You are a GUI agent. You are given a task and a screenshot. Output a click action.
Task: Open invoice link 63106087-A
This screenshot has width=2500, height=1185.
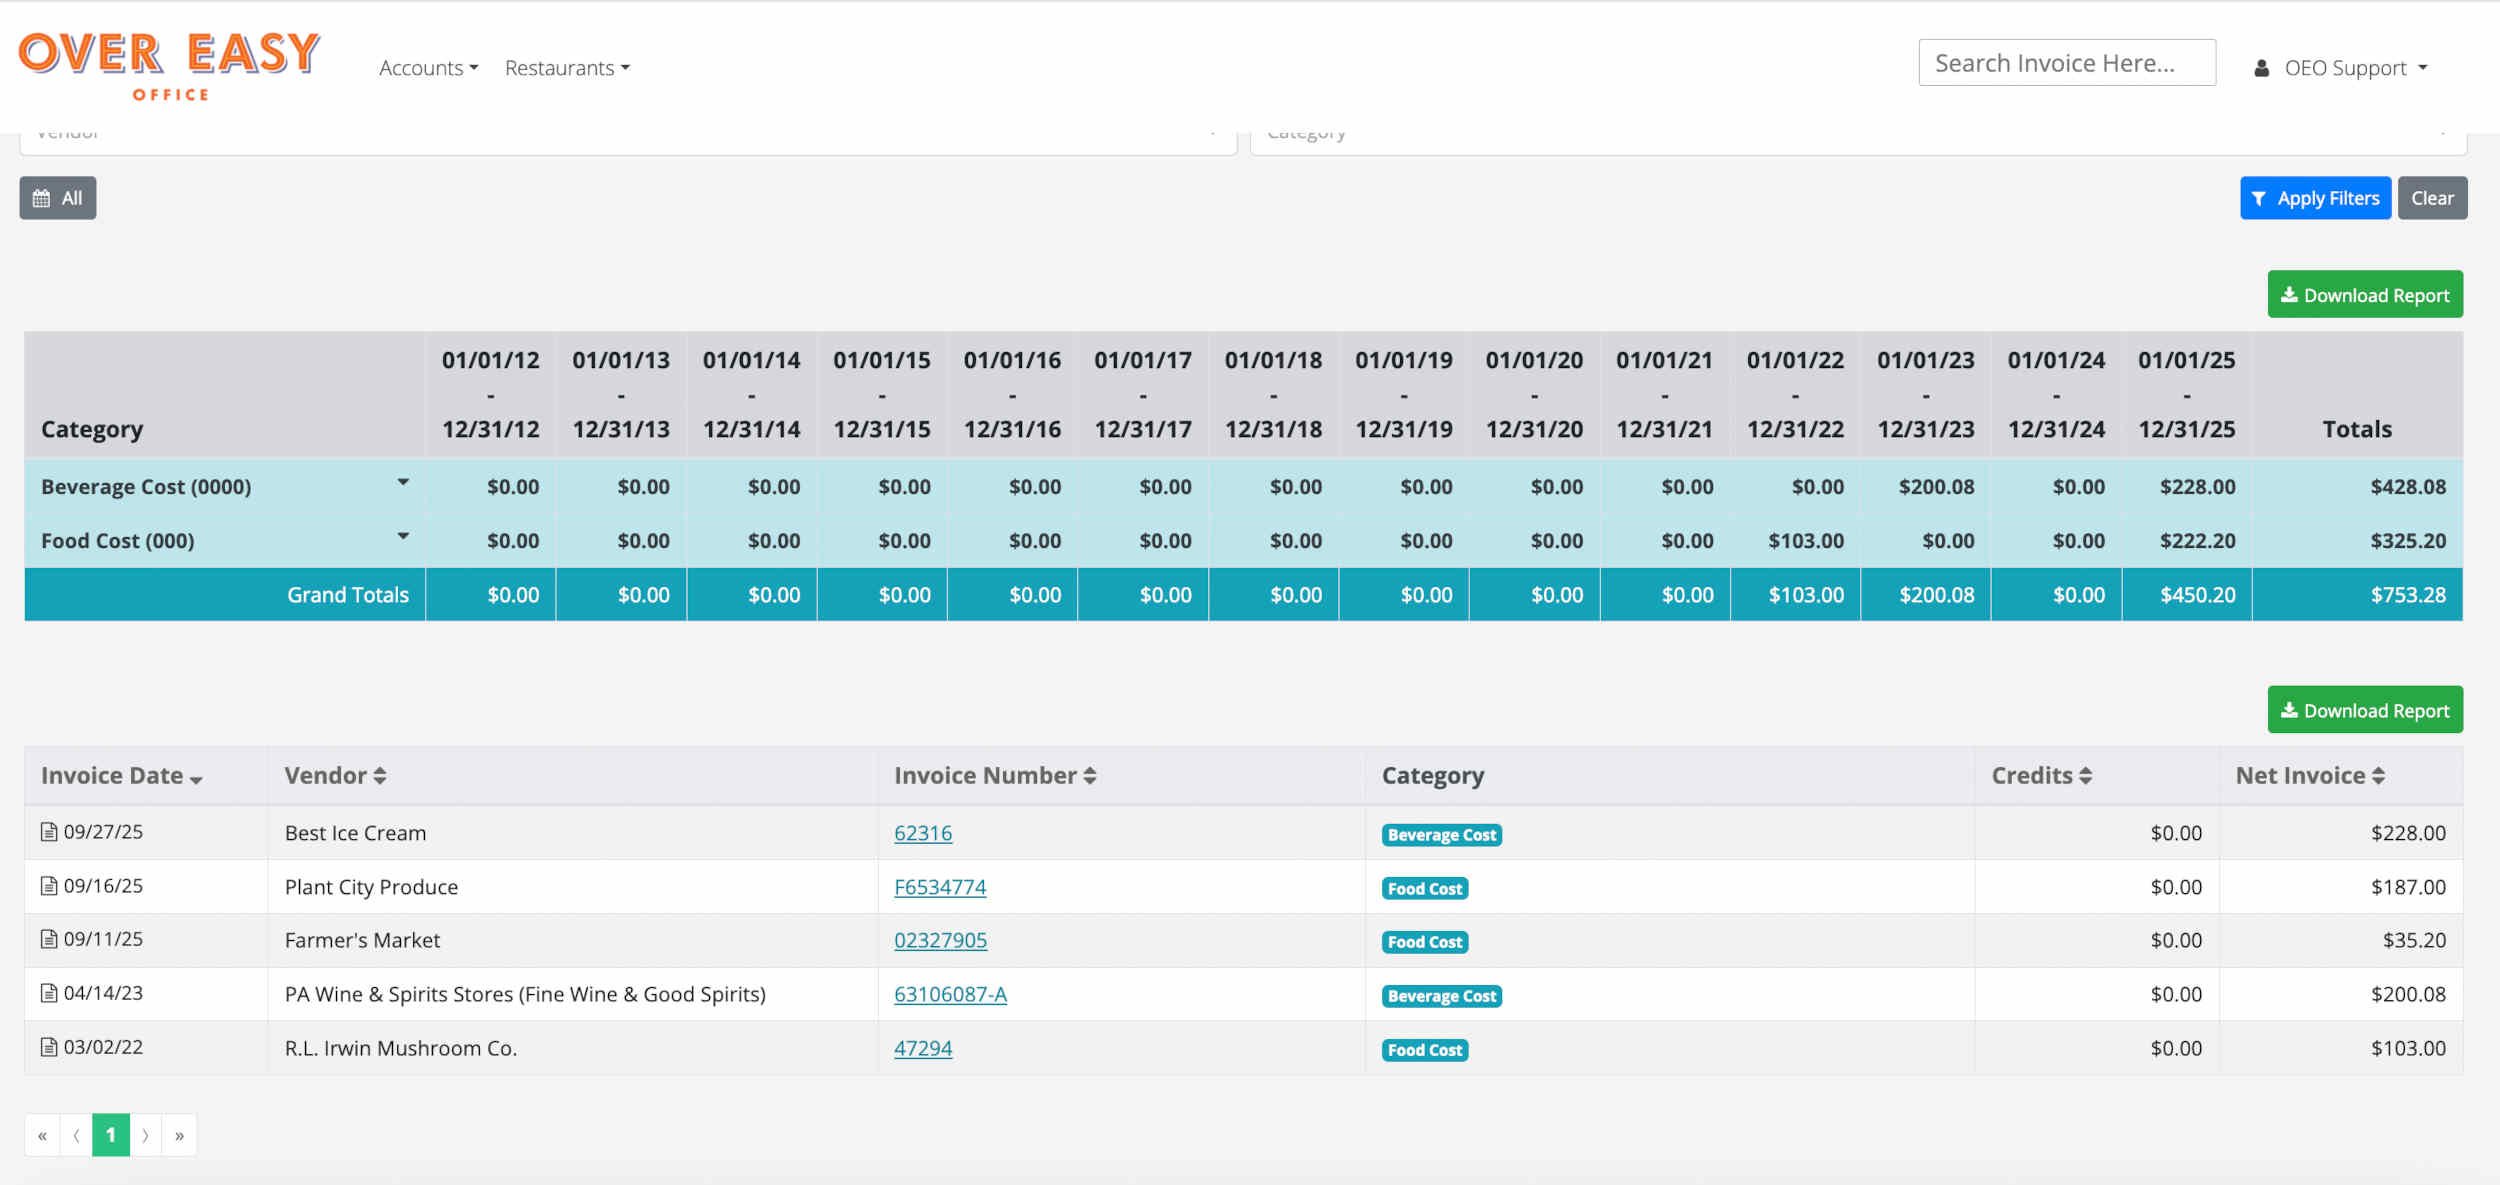coord(950,994)
